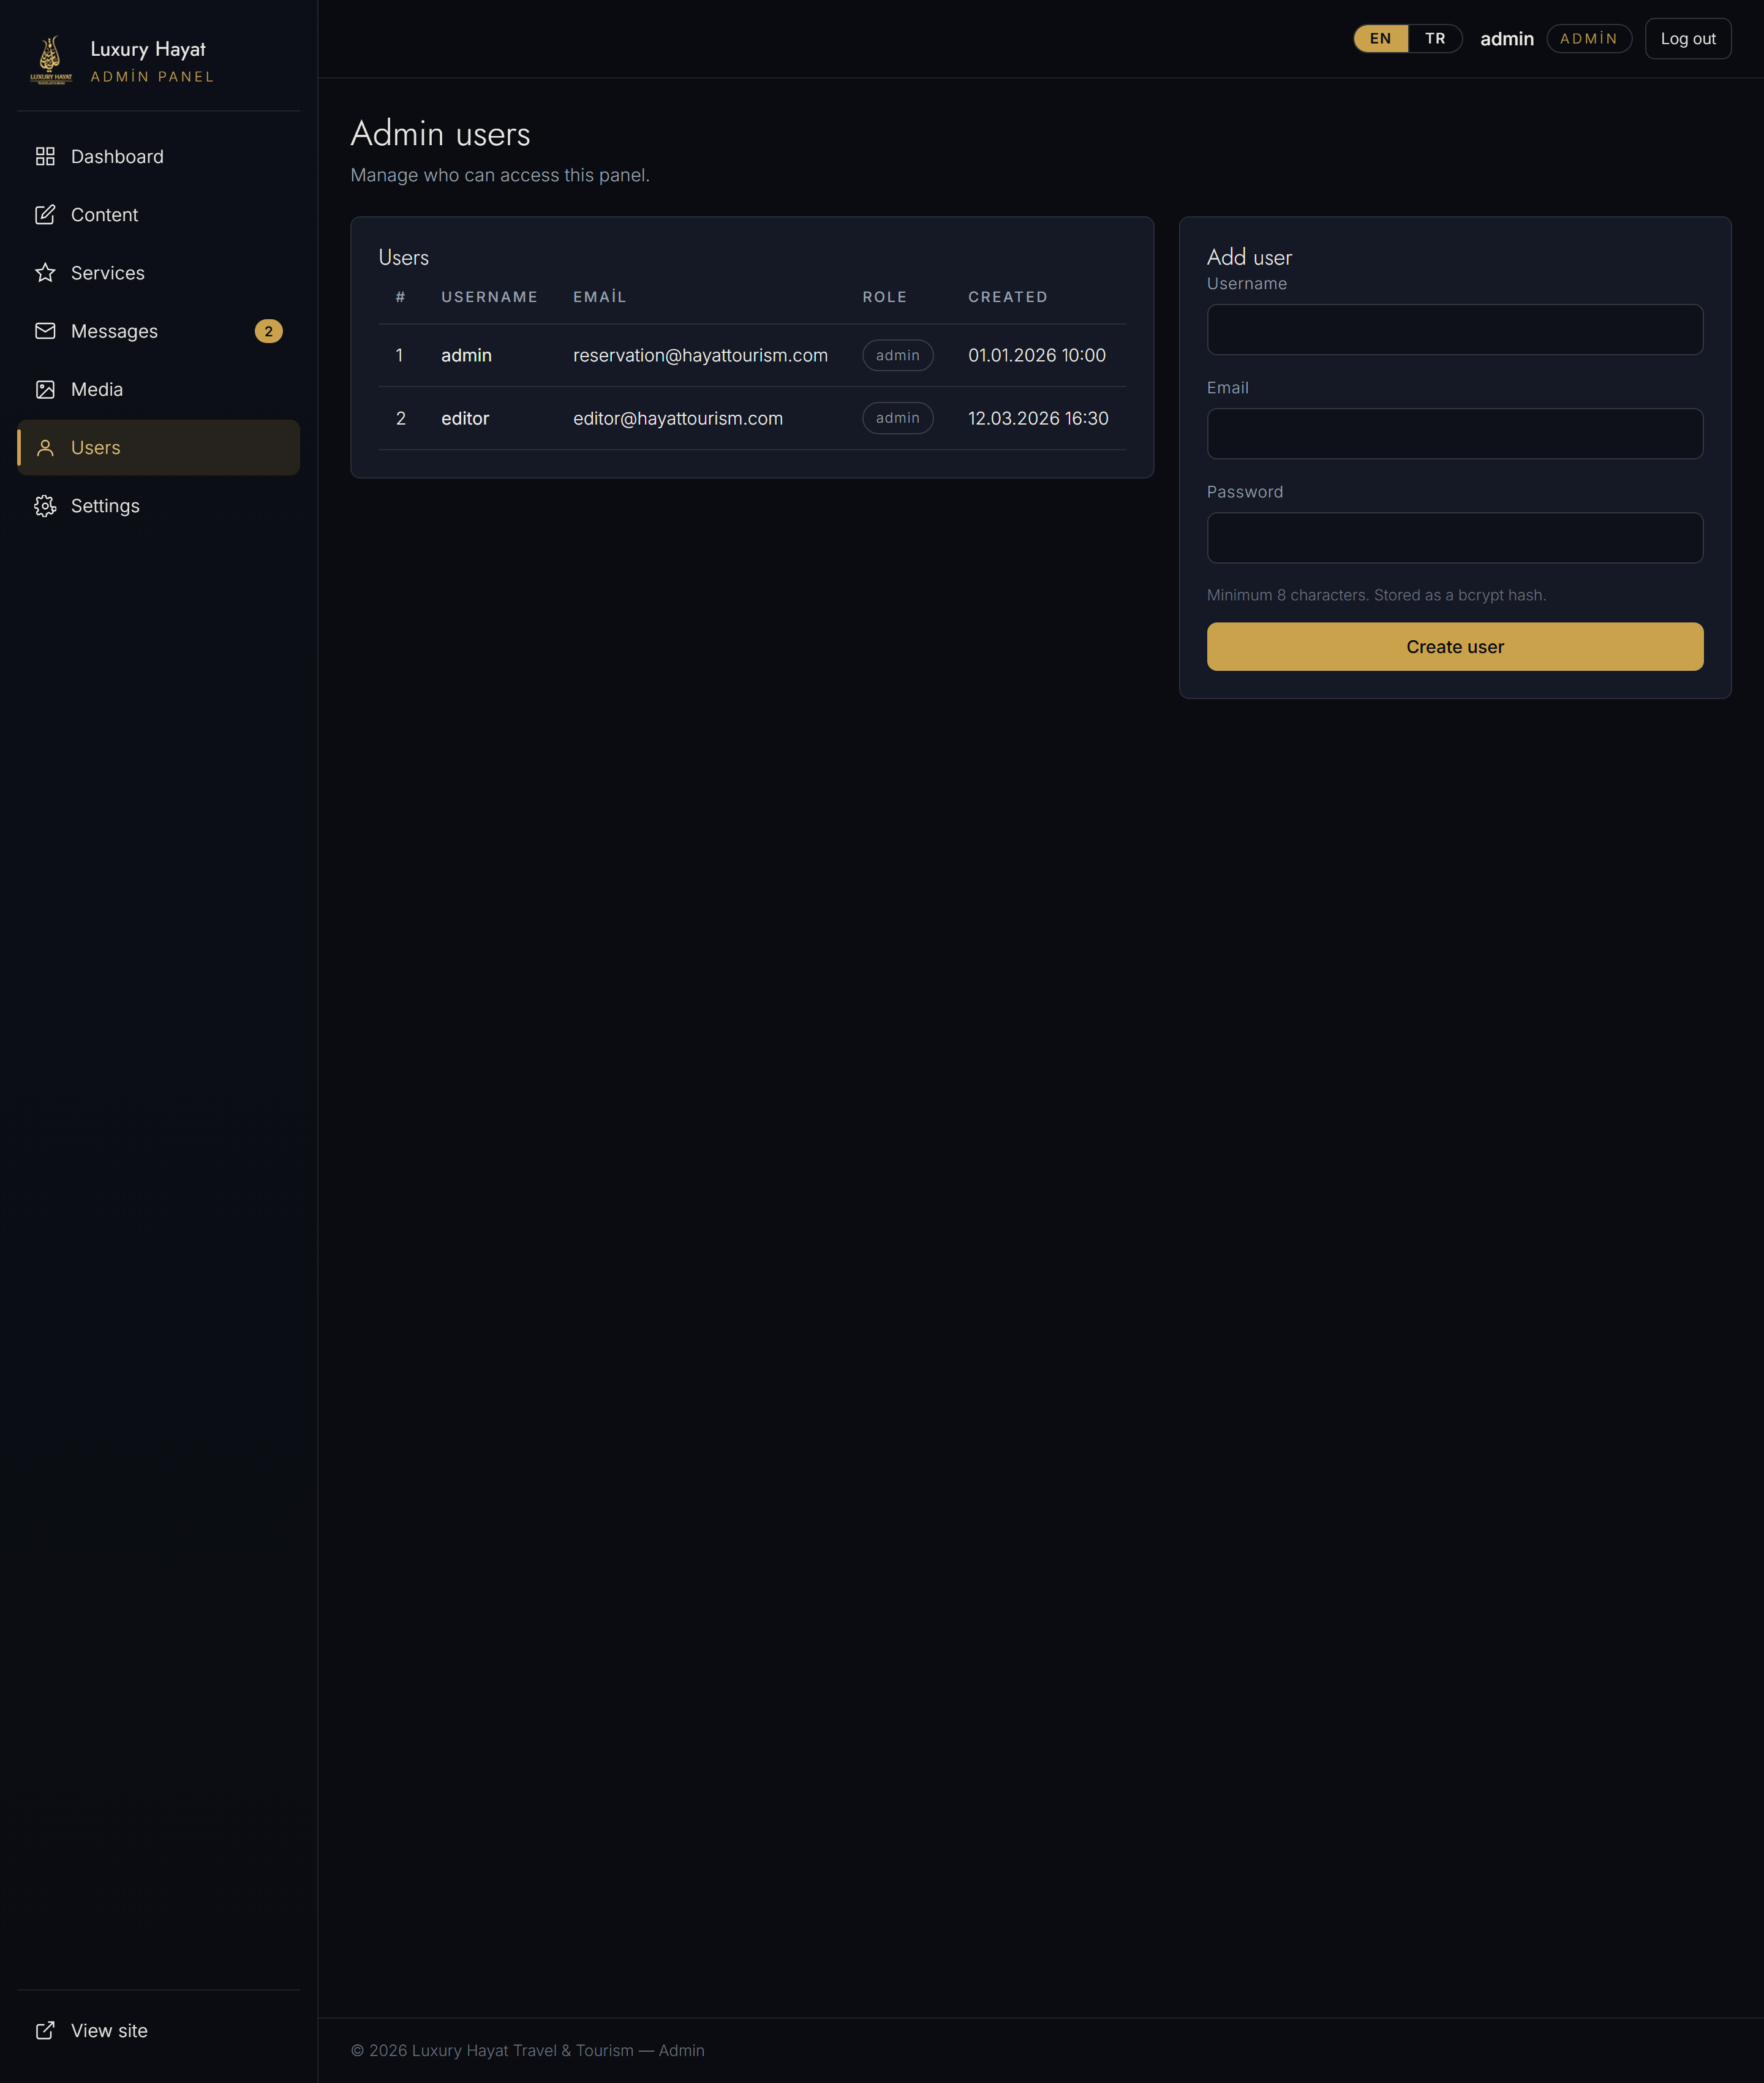Screen dimensions: 1764x2083
Task: Click the role badge in editor's row
Action: click(898, 418)
